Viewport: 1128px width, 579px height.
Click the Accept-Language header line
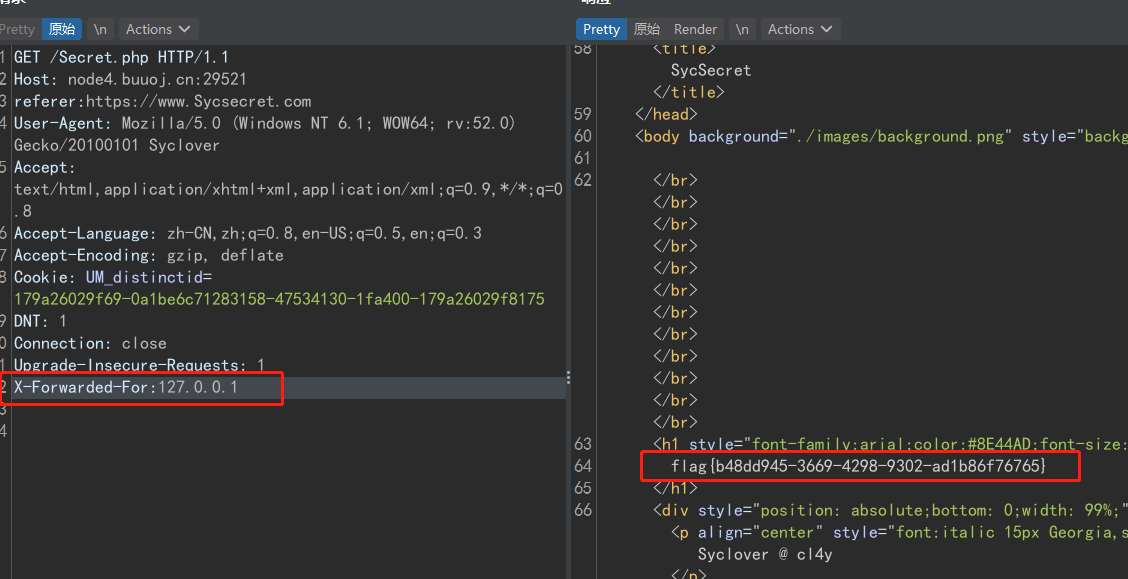click(247, 233)
